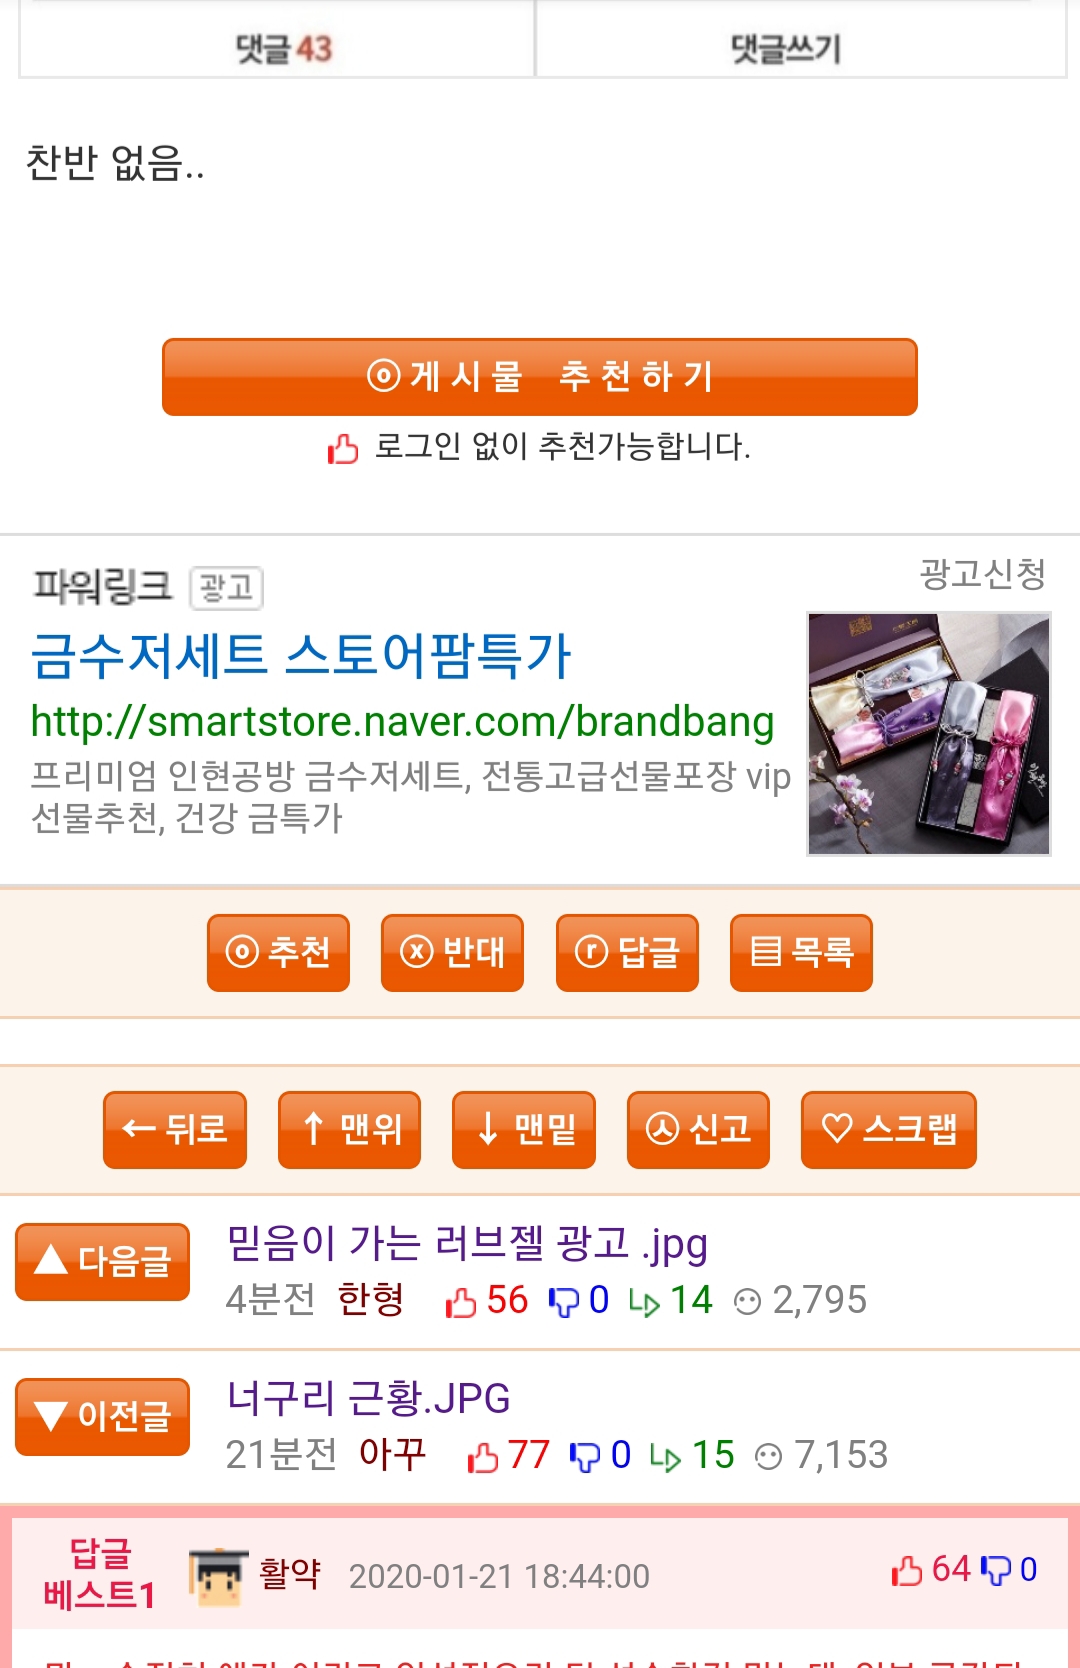The image size is (1080, 1668).
Task: Go back with the 뒤로 button
Action: pos(175,1129)
